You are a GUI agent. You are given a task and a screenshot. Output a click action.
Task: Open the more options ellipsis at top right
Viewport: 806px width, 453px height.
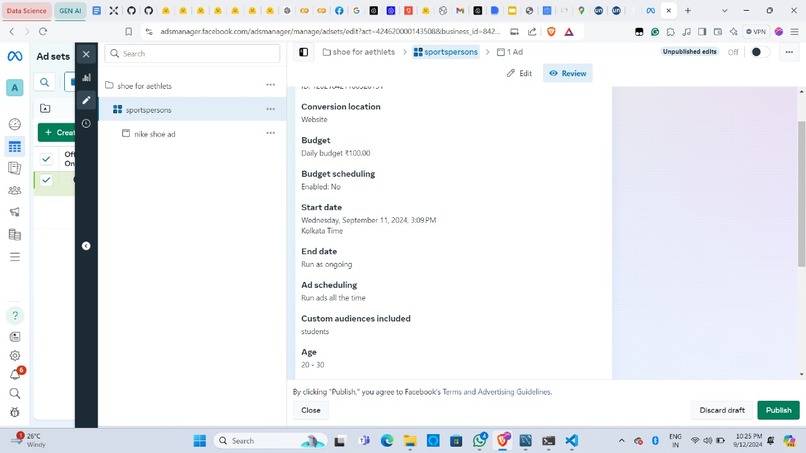tap(789, 52)
